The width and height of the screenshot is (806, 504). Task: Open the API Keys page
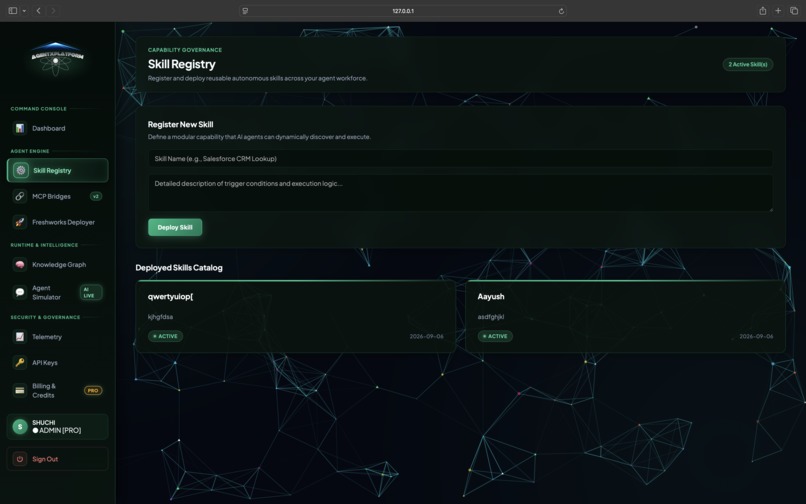click(58, 363)
